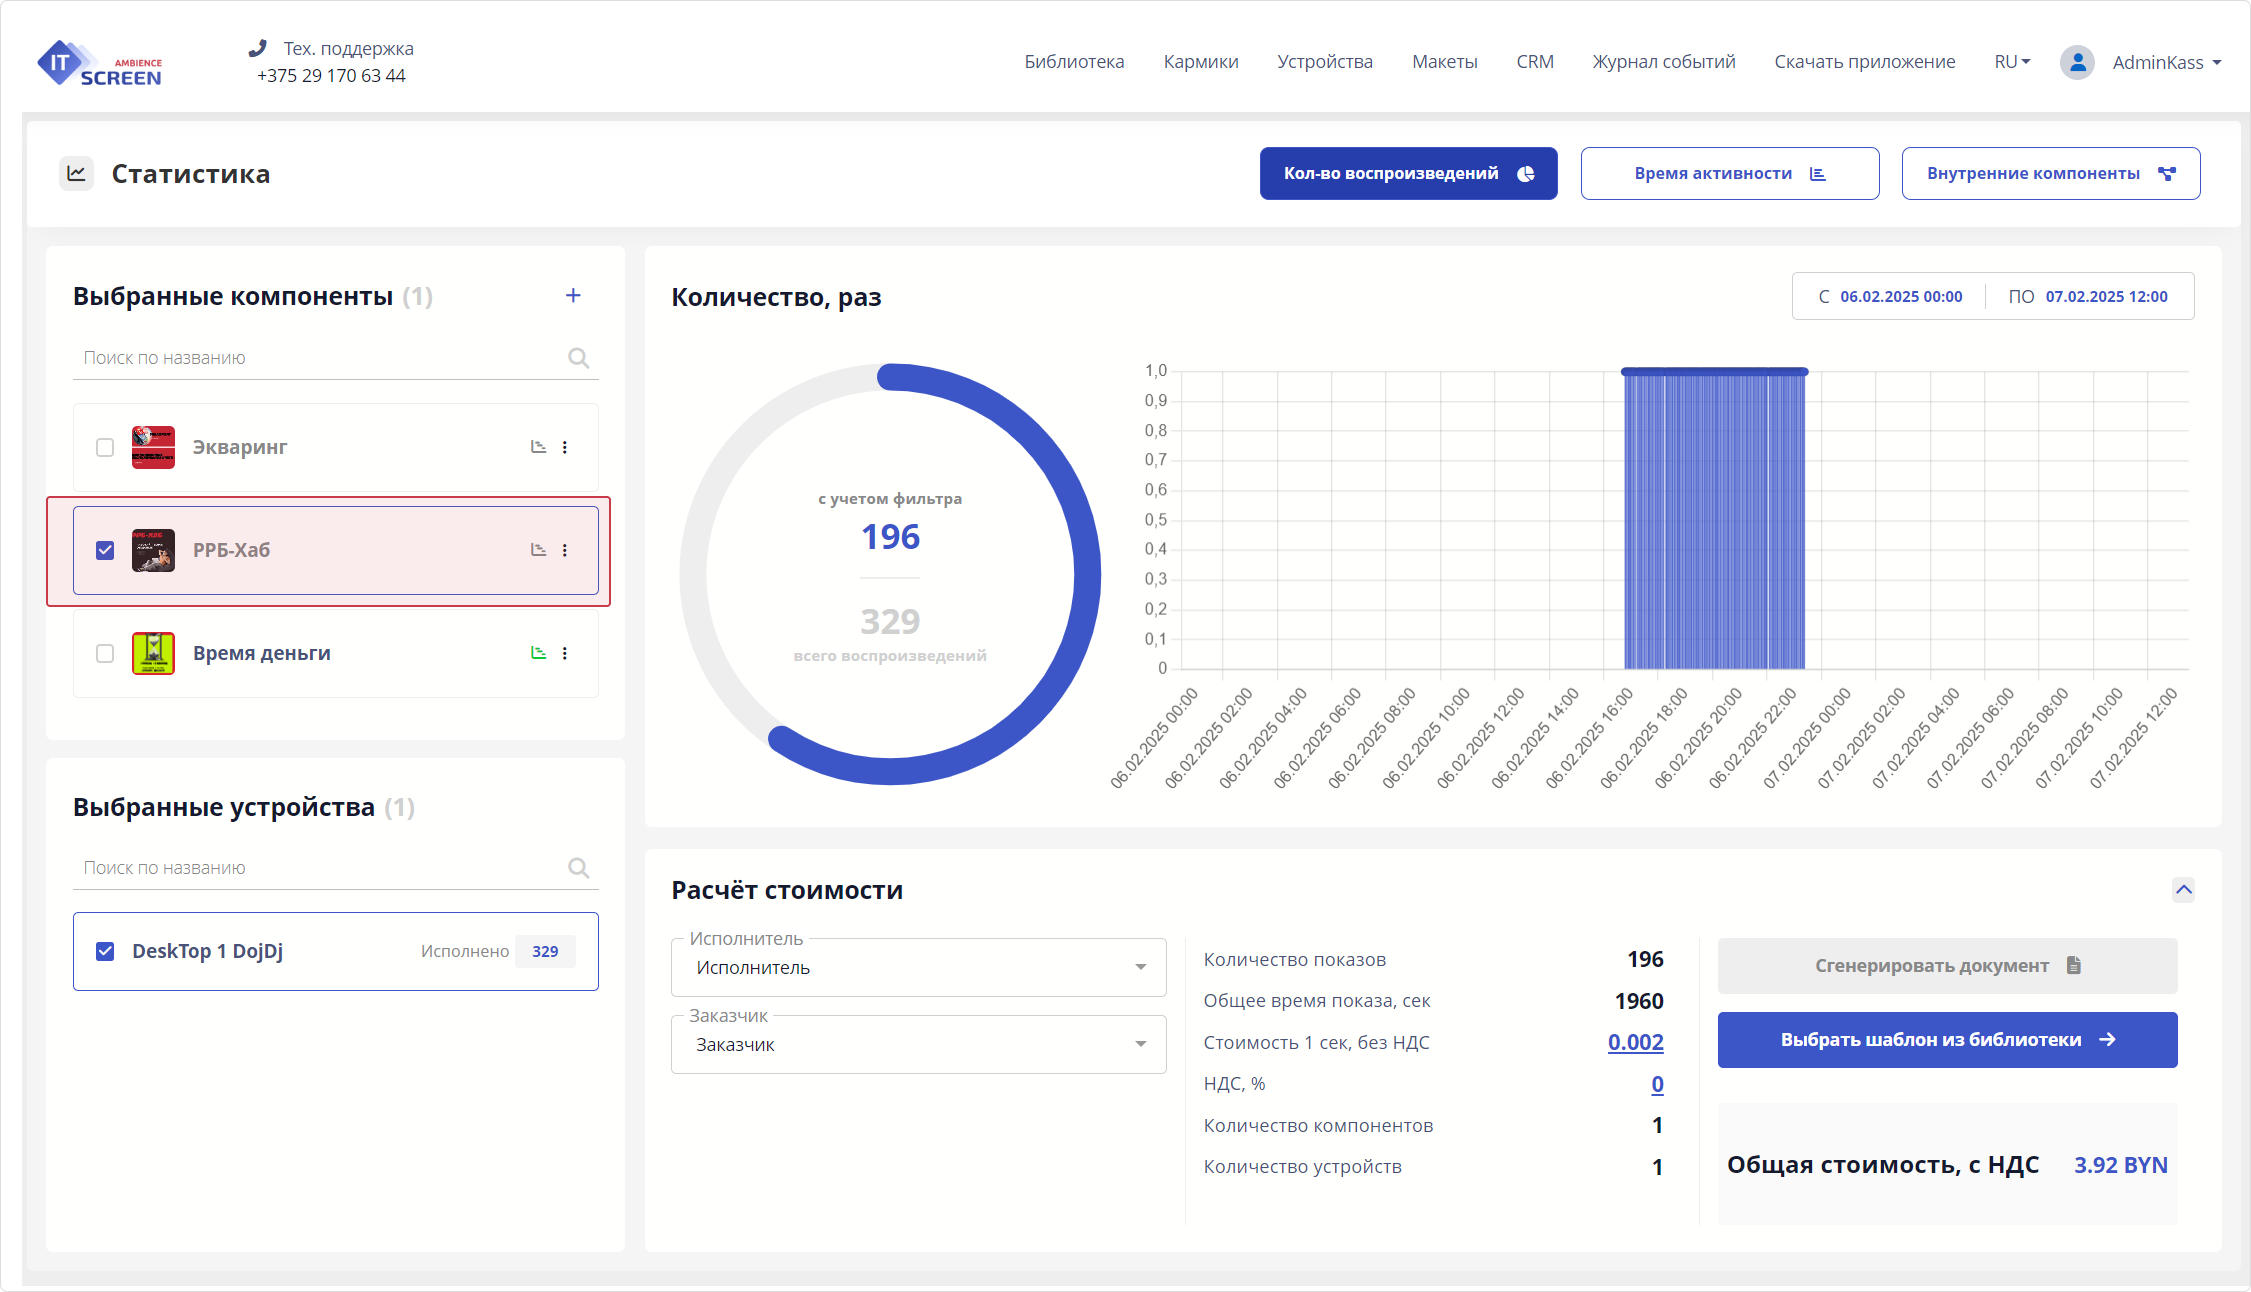The image size is (2251, 1292).
Task: Click the green chart icon for Время деньги
Action: pos(538,653)
